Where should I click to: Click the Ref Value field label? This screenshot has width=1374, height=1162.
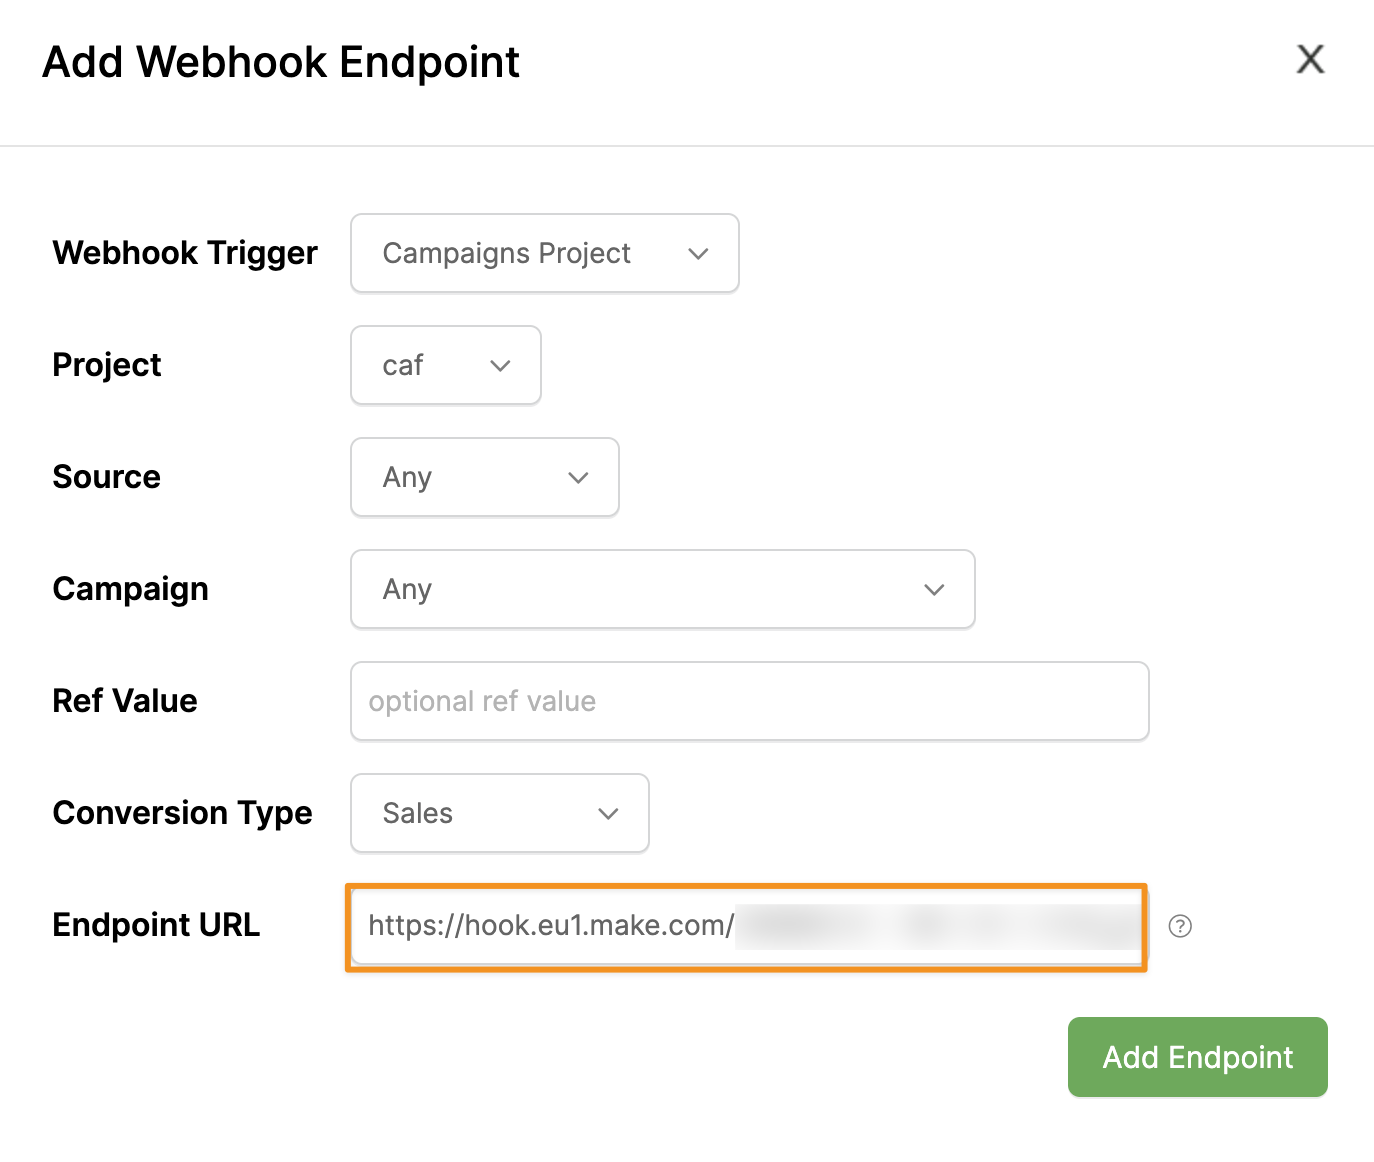[125, 701]
